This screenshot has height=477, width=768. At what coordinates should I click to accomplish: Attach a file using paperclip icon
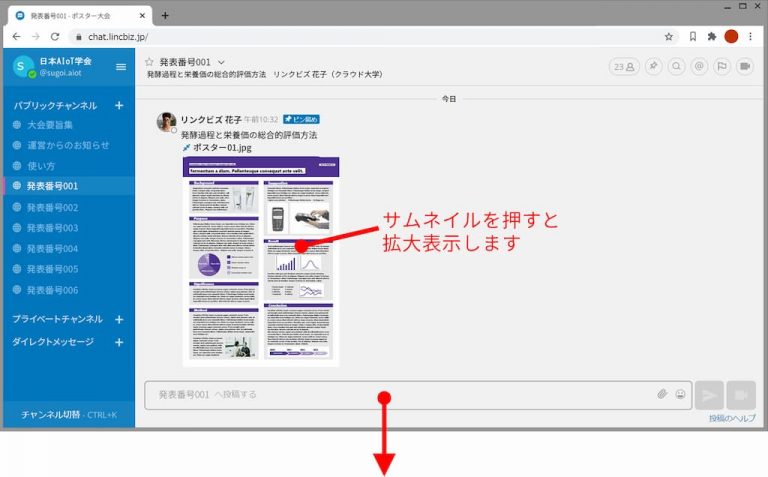662,394
